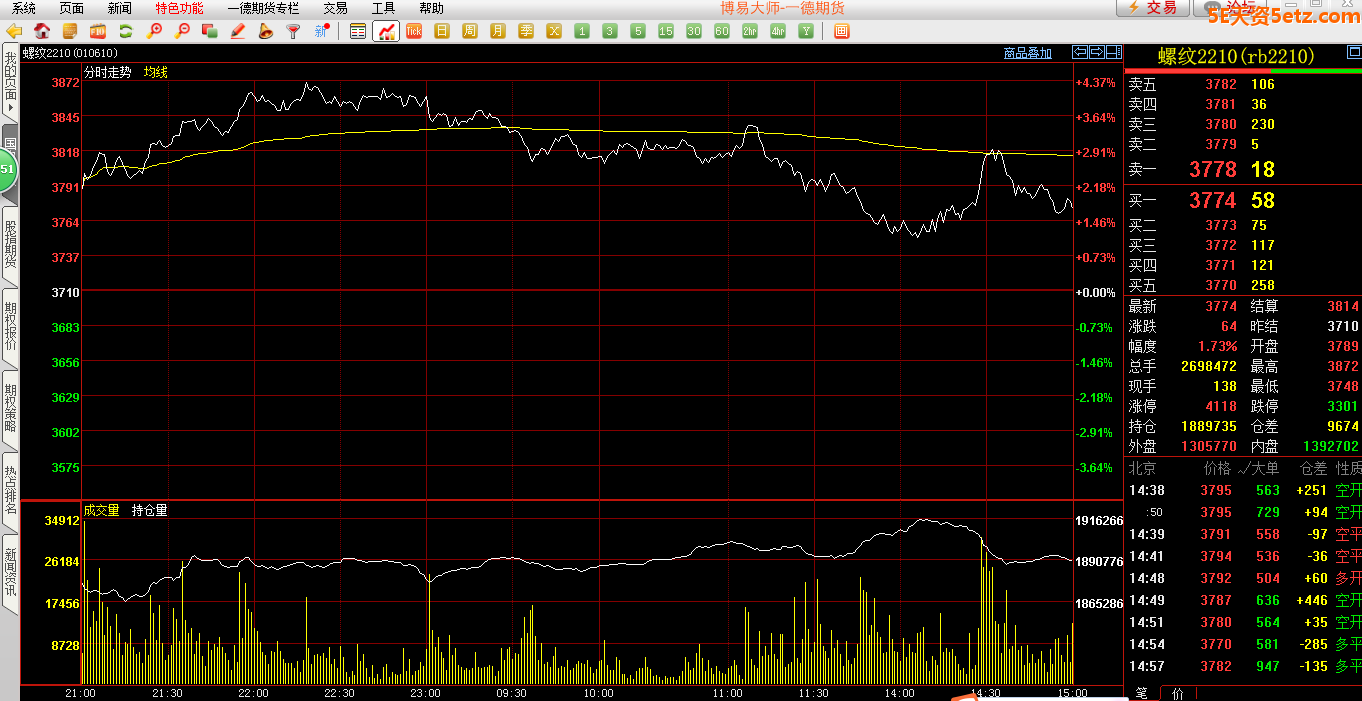Switch to Tick chart view
This screenshot has width=1362, height=701.
[x=414, y=31]
